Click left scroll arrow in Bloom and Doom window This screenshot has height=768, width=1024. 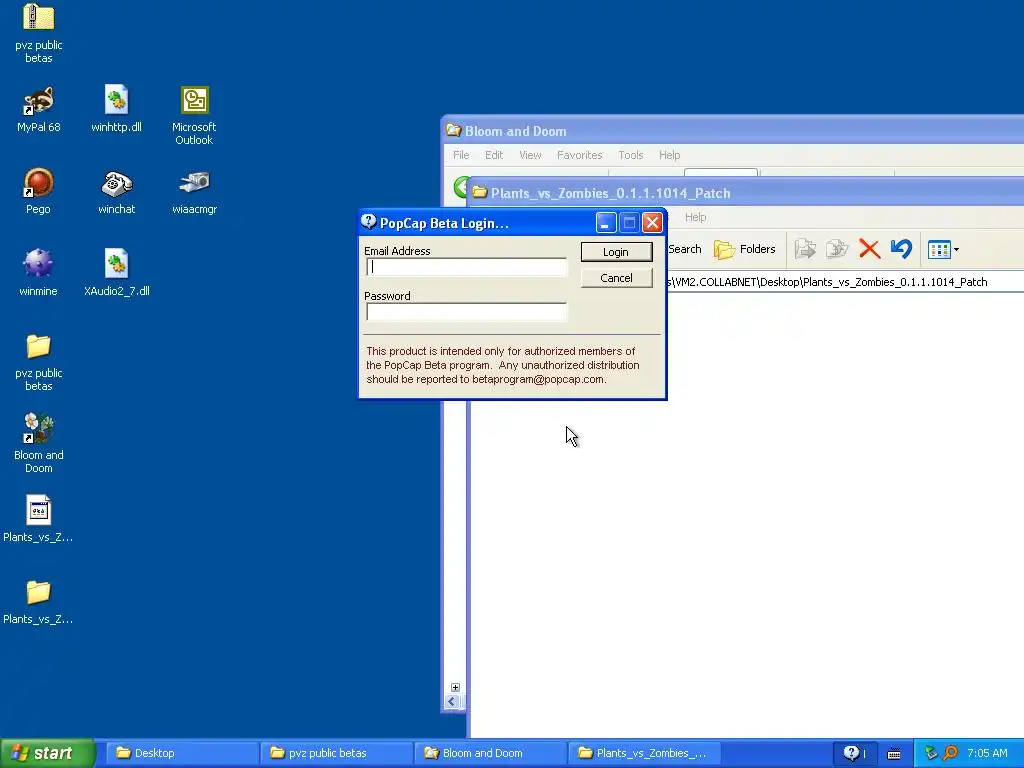[x=452, y=702]
